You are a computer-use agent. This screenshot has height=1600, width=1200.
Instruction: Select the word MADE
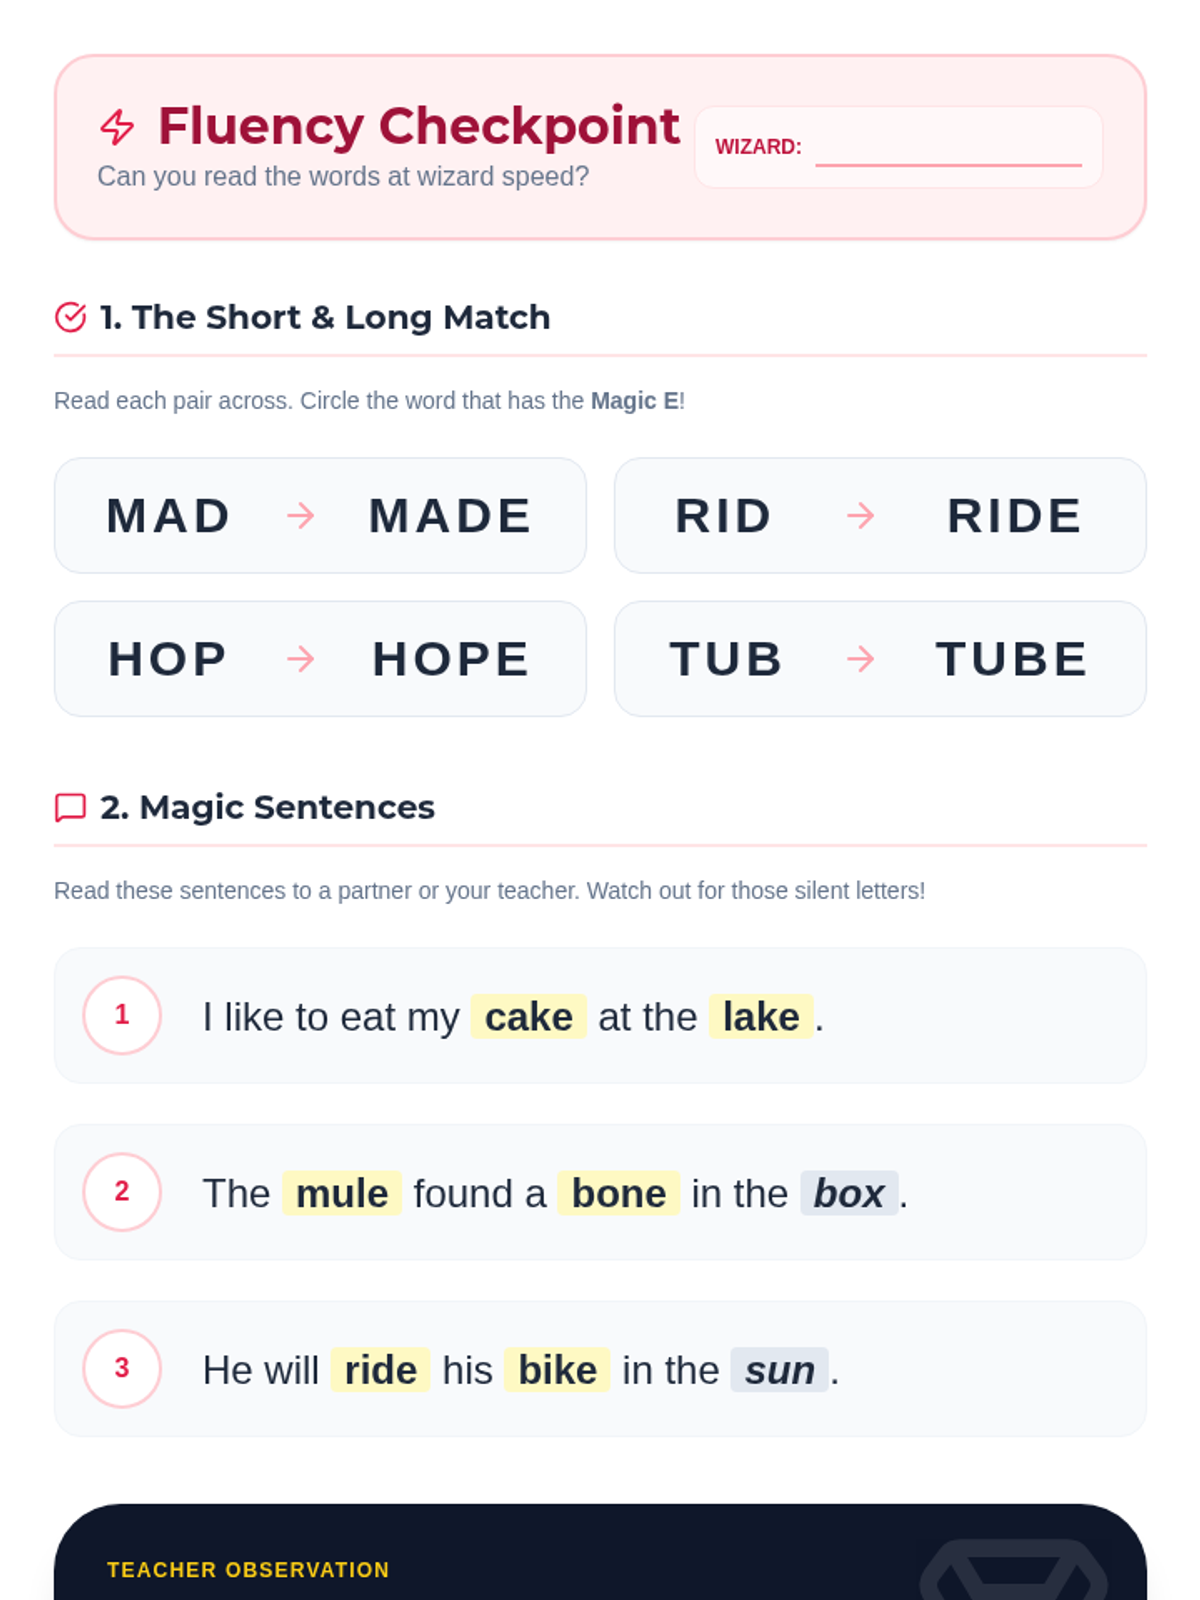coord(450,516)
